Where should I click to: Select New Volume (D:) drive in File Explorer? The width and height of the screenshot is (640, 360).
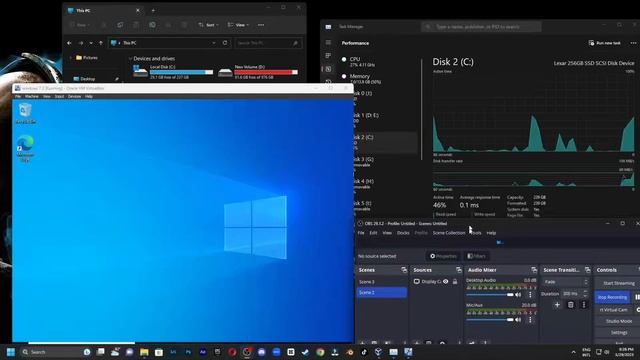coord(258,72)
